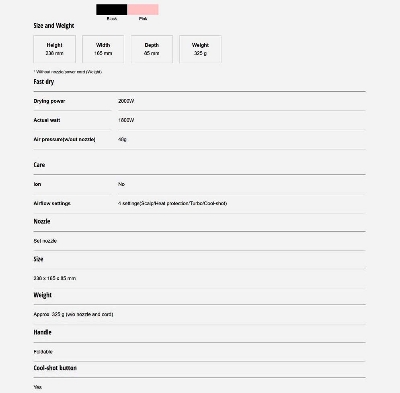
Task: Click the Weight dimension box
Action: (200, 49)
